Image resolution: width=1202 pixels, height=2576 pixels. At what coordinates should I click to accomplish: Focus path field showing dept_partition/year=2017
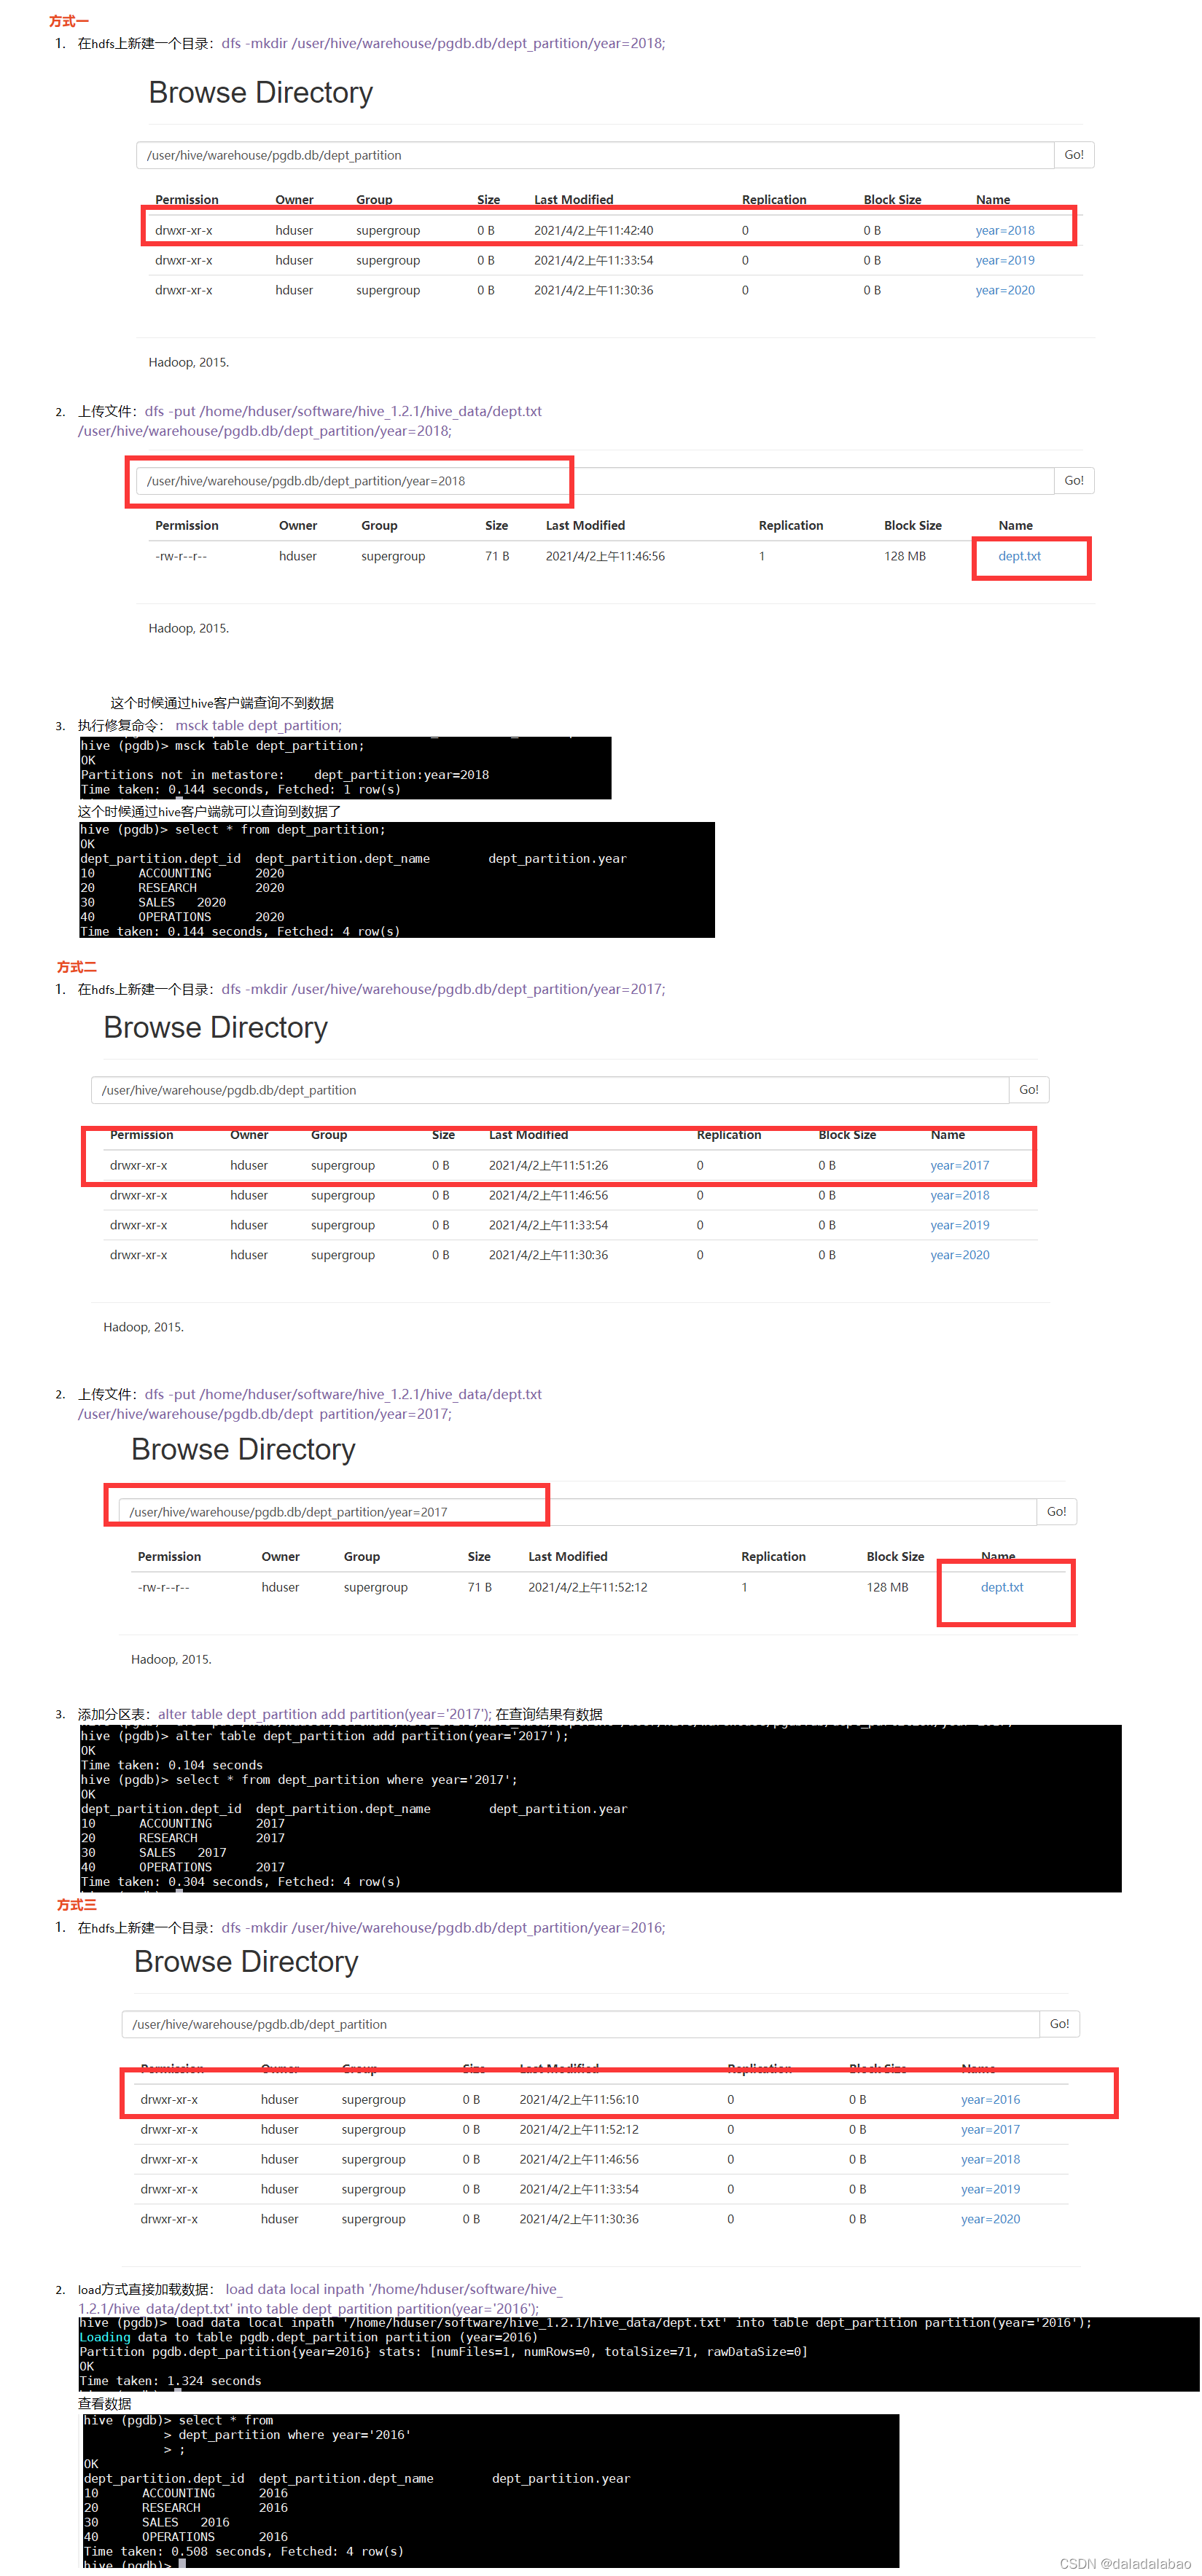tap(577, 1512)
